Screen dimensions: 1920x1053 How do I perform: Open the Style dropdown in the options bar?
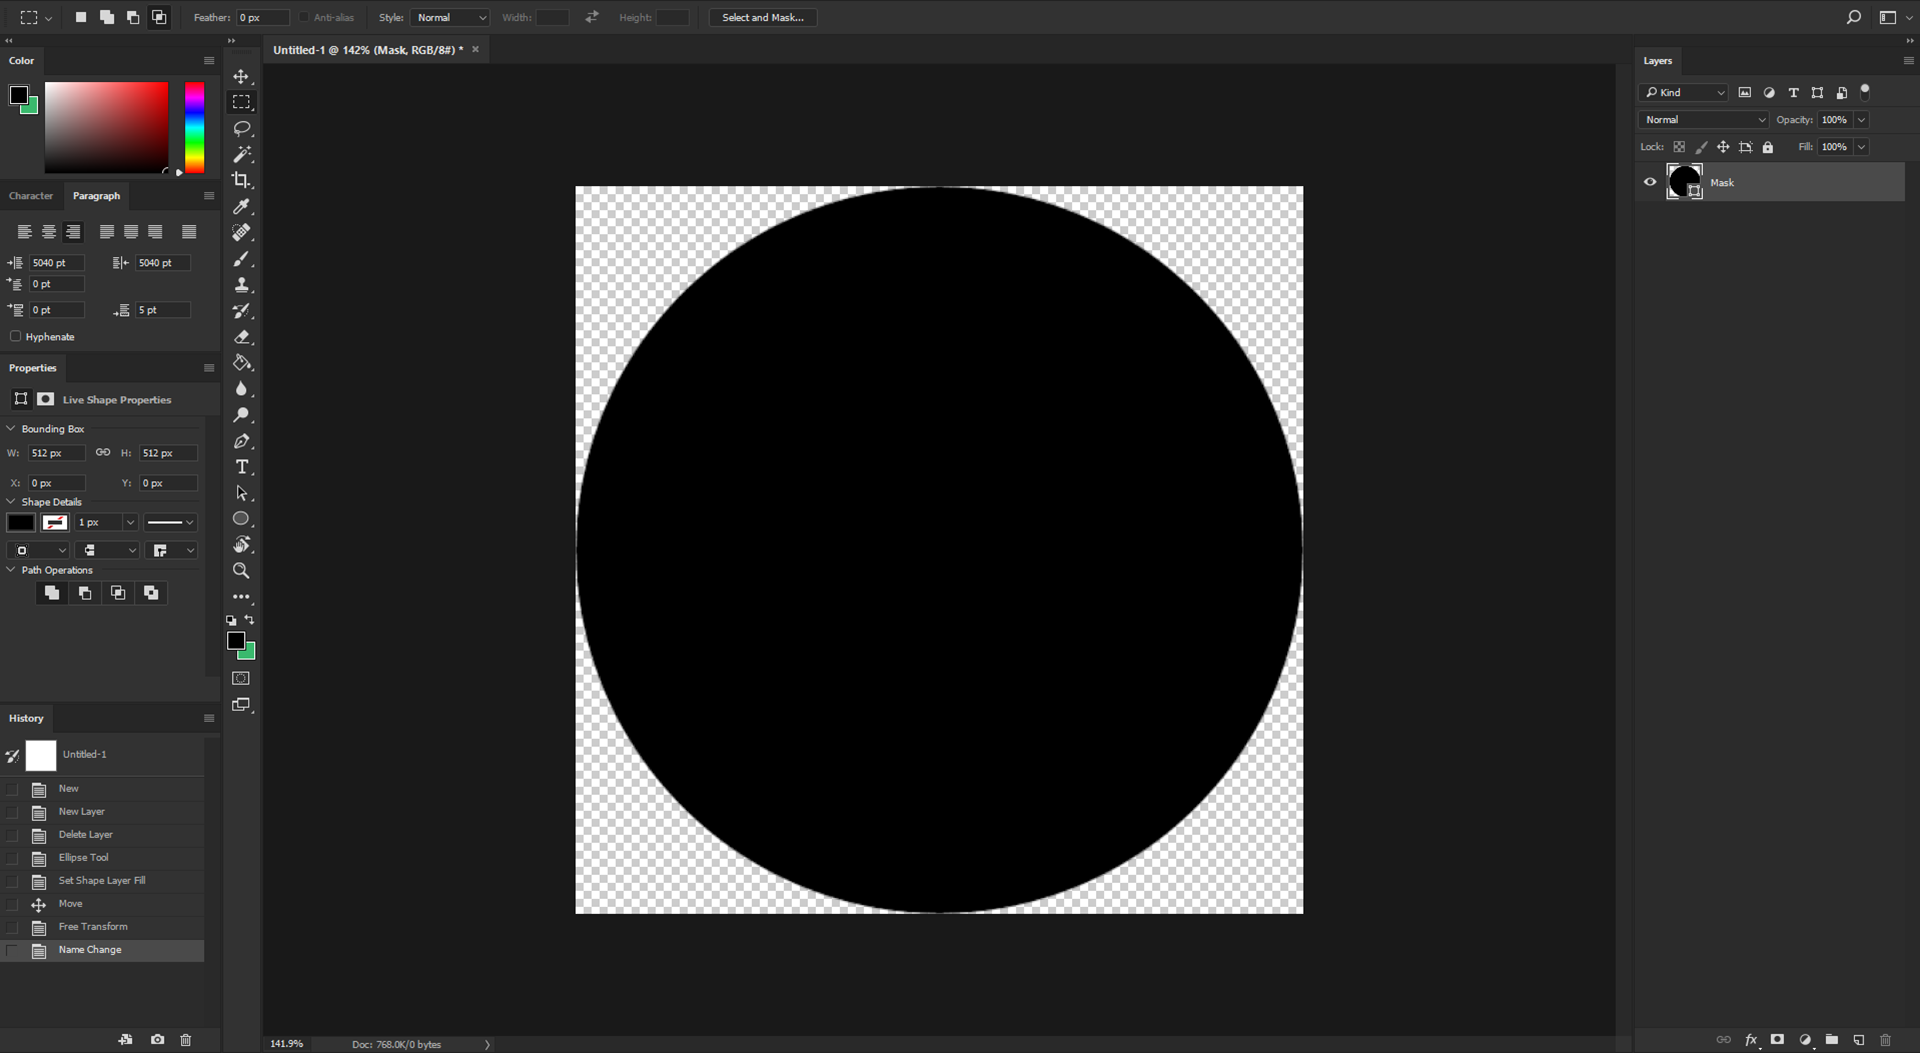point(450,17)
